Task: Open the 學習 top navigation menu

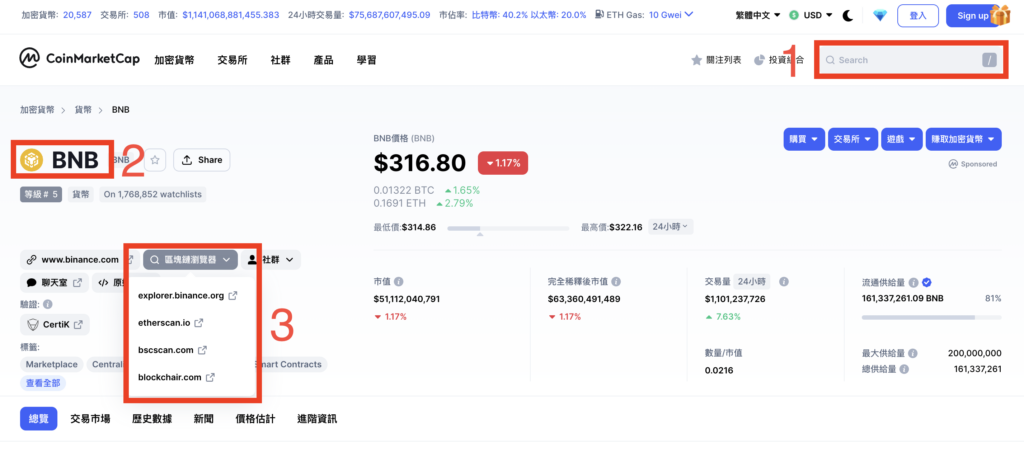Action: 366,60
